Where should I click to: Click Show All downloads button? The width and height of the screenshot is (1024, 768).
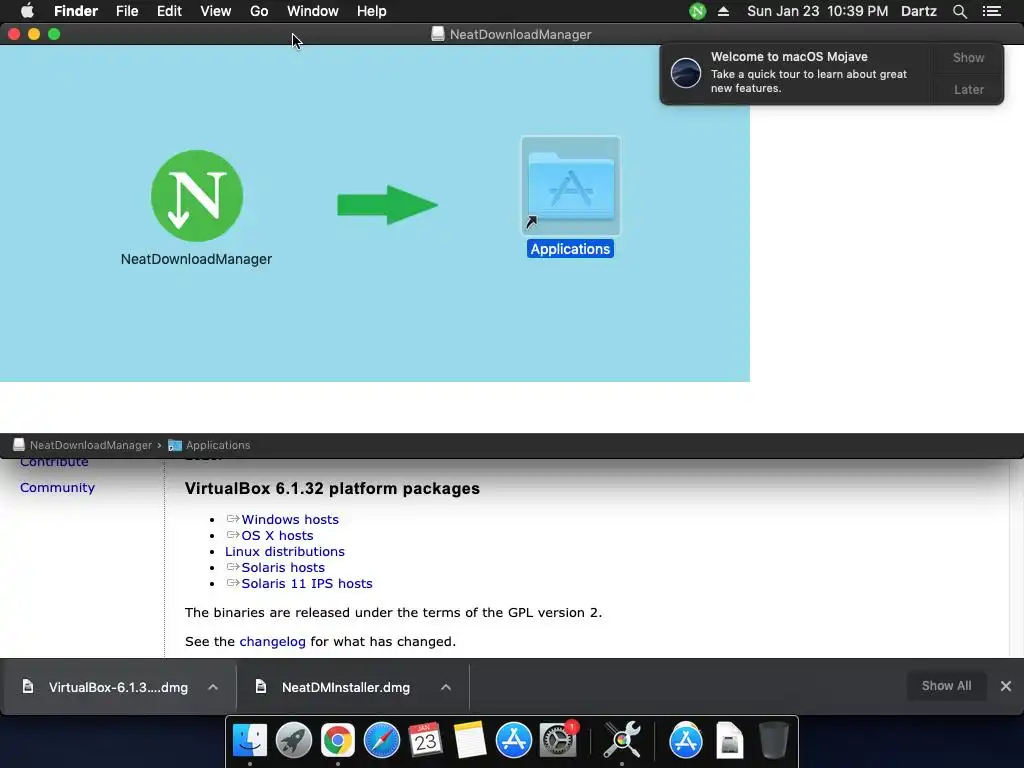pos(946,686)
